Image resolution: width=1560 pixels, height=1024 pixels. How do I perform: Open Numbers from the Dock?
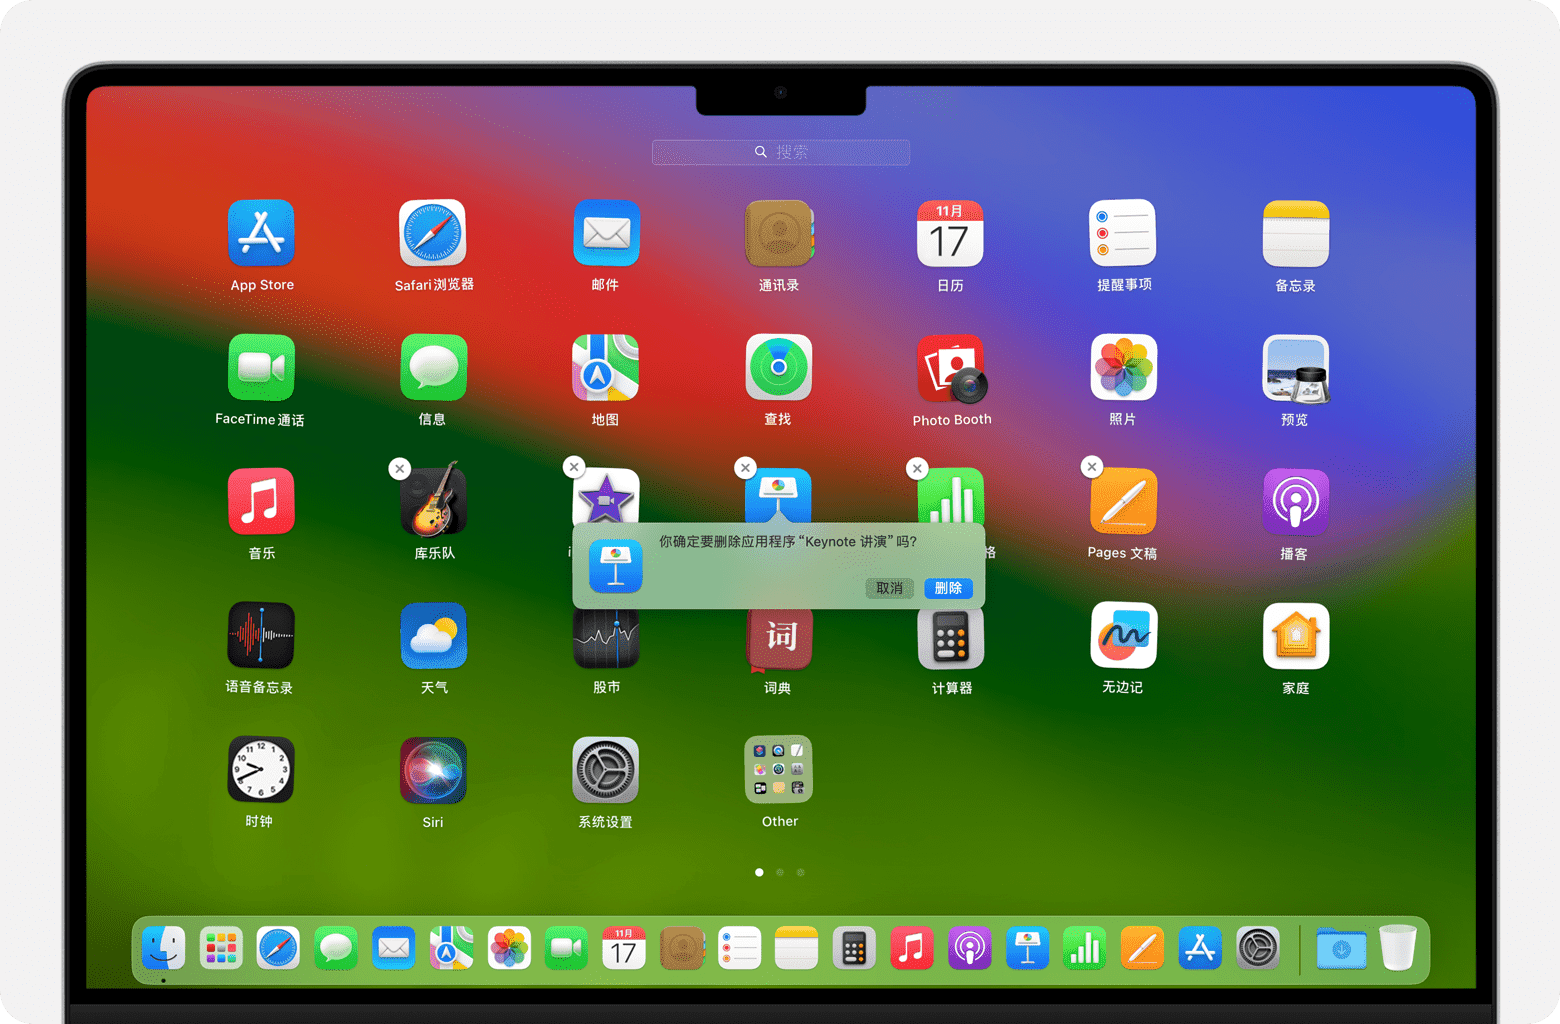coord(1085,948)
